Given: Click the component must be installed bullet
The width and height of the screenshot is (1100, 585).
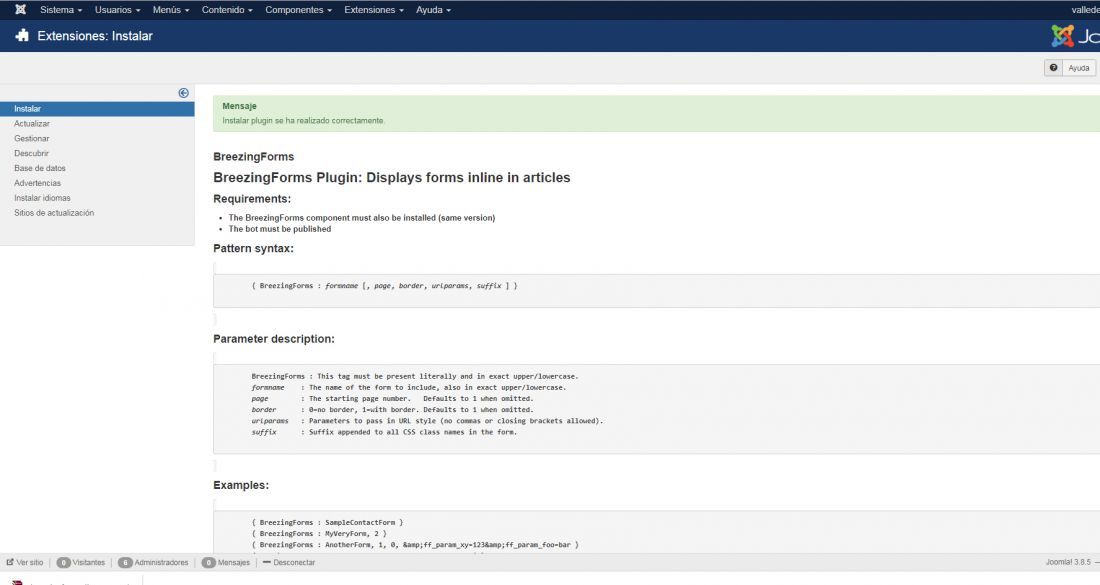Looking at the screenshot, I should (362, 217).
